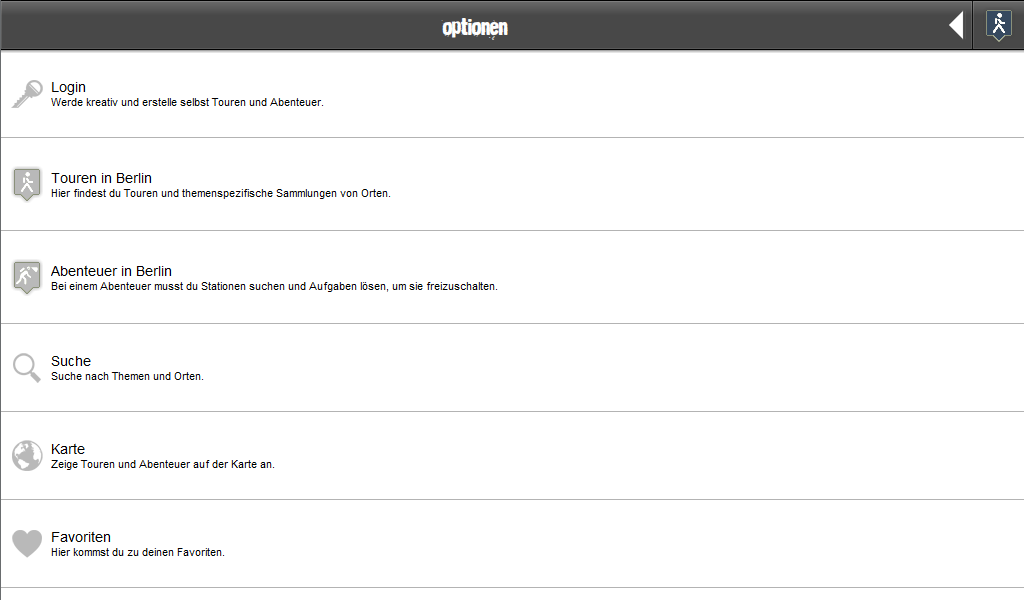Click the Abenteuer climbing figure icon

pos(27,277)
